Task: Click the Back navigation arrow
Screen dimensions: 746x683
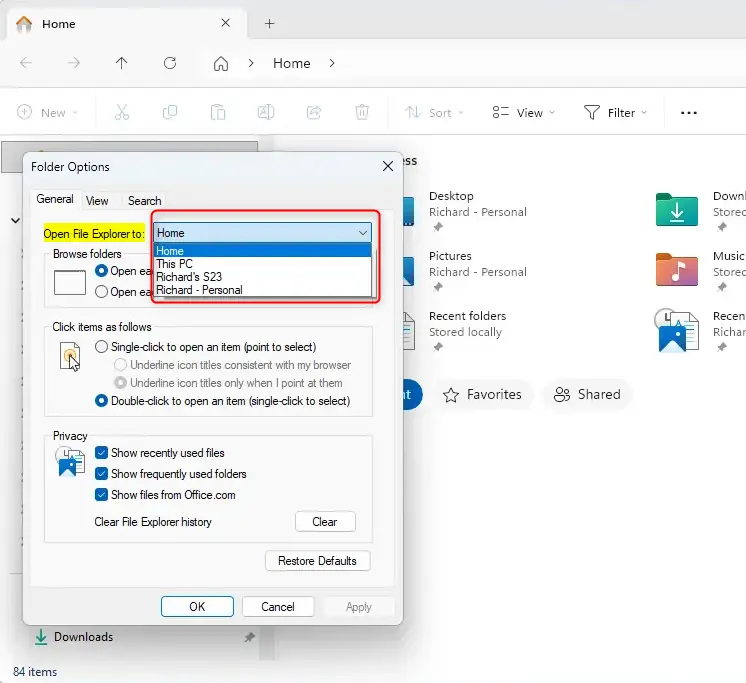Action: click(26, 63)
